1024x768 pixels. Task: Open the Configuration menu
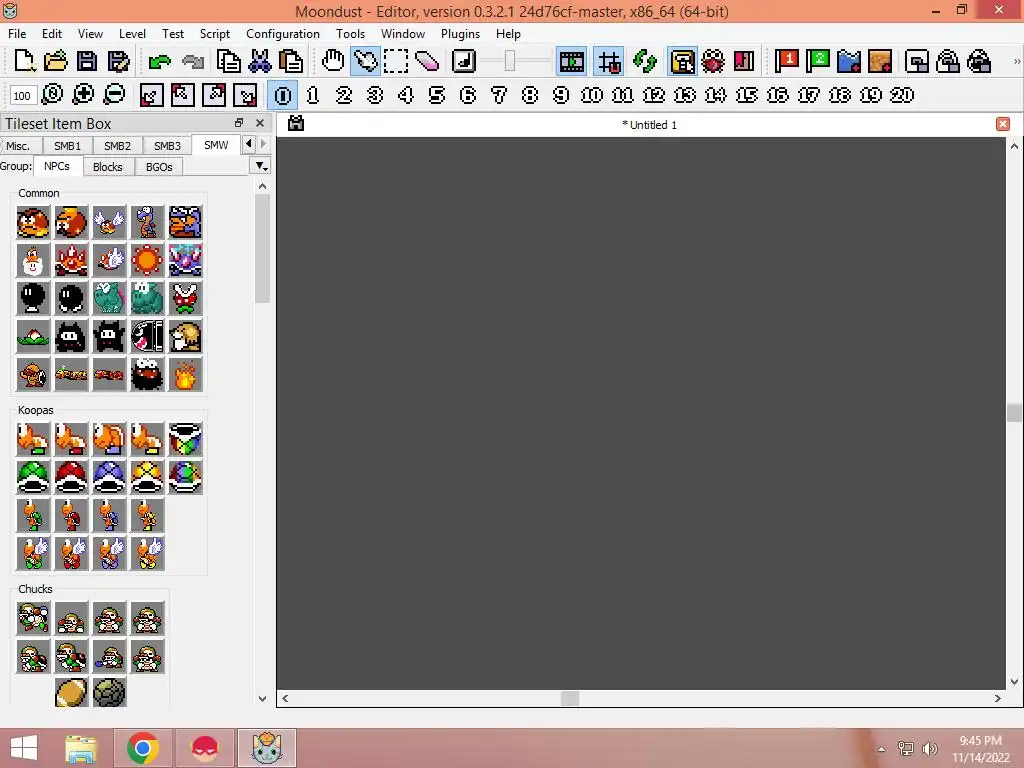(x=283, y=33)
